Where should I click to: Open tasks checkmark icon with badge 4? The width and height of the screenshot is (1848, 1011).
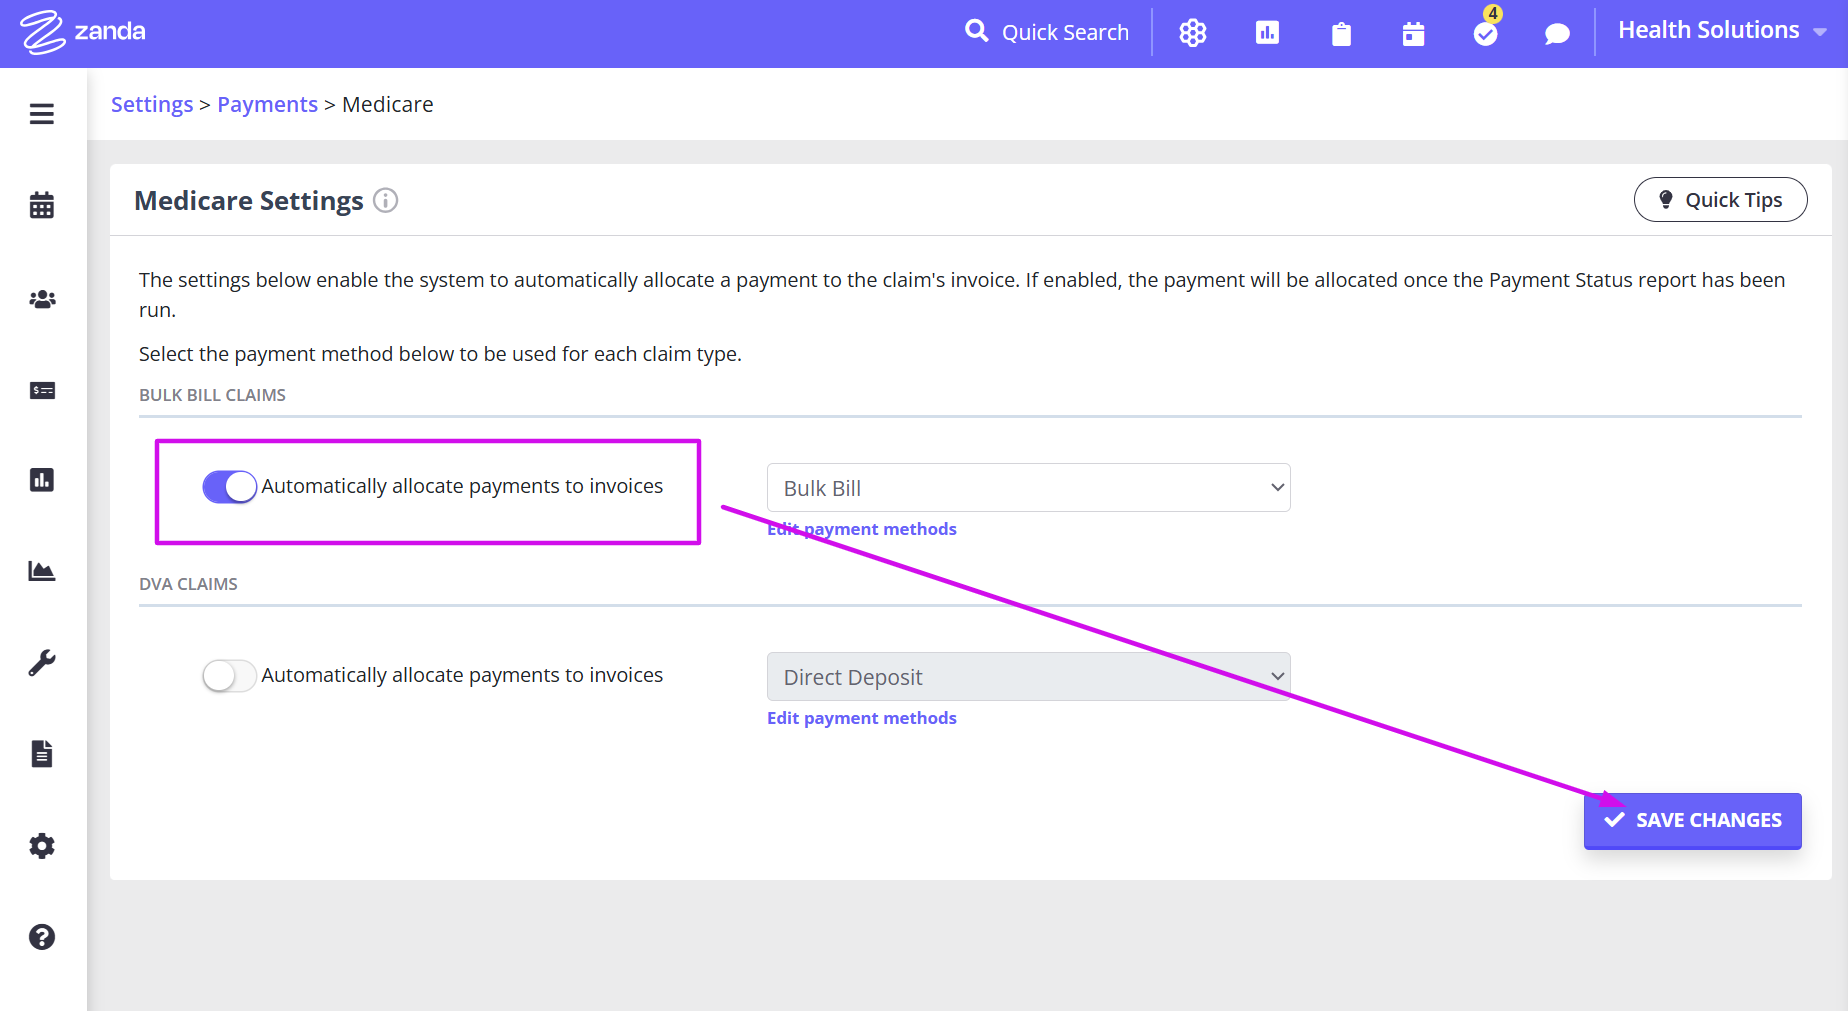pyautogui.click(x=1486, y=31)
